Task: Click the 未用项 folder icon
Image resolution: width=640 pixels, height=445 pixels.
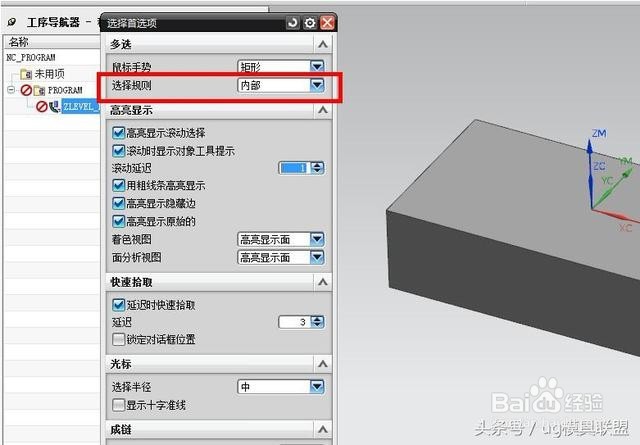Action: [26, 74]
